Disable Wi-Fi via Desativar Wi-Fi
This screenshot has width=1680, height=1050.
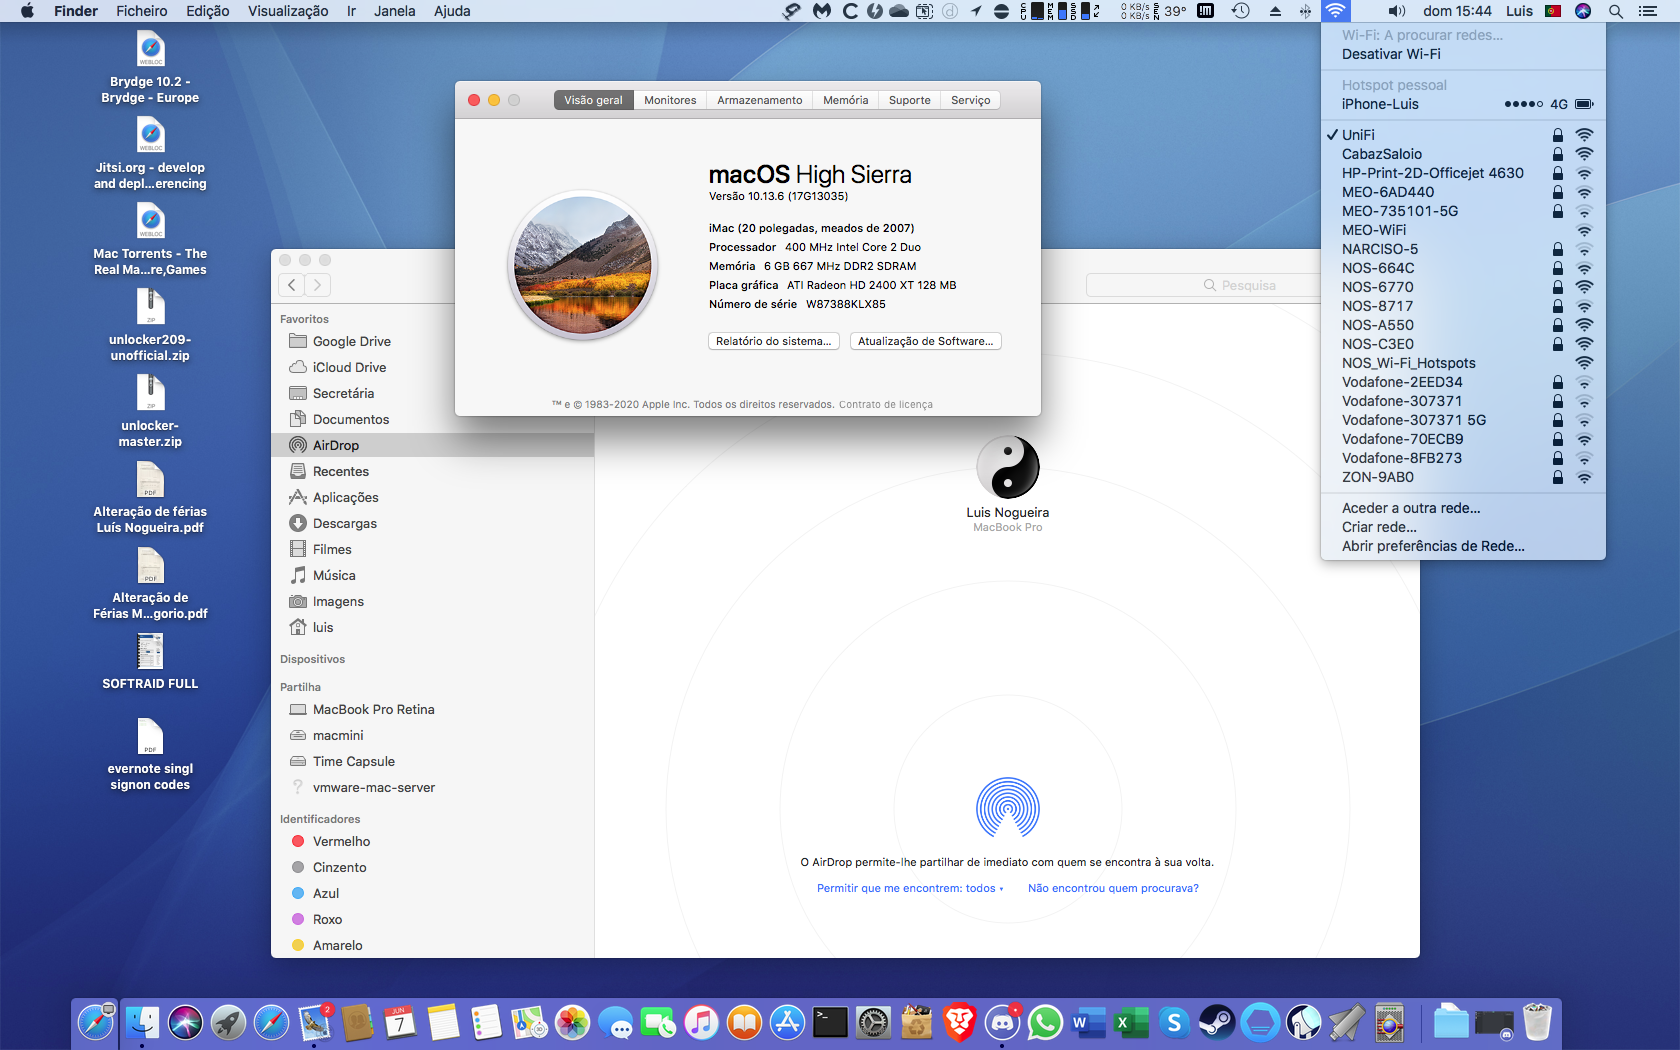coord(1463,54)
